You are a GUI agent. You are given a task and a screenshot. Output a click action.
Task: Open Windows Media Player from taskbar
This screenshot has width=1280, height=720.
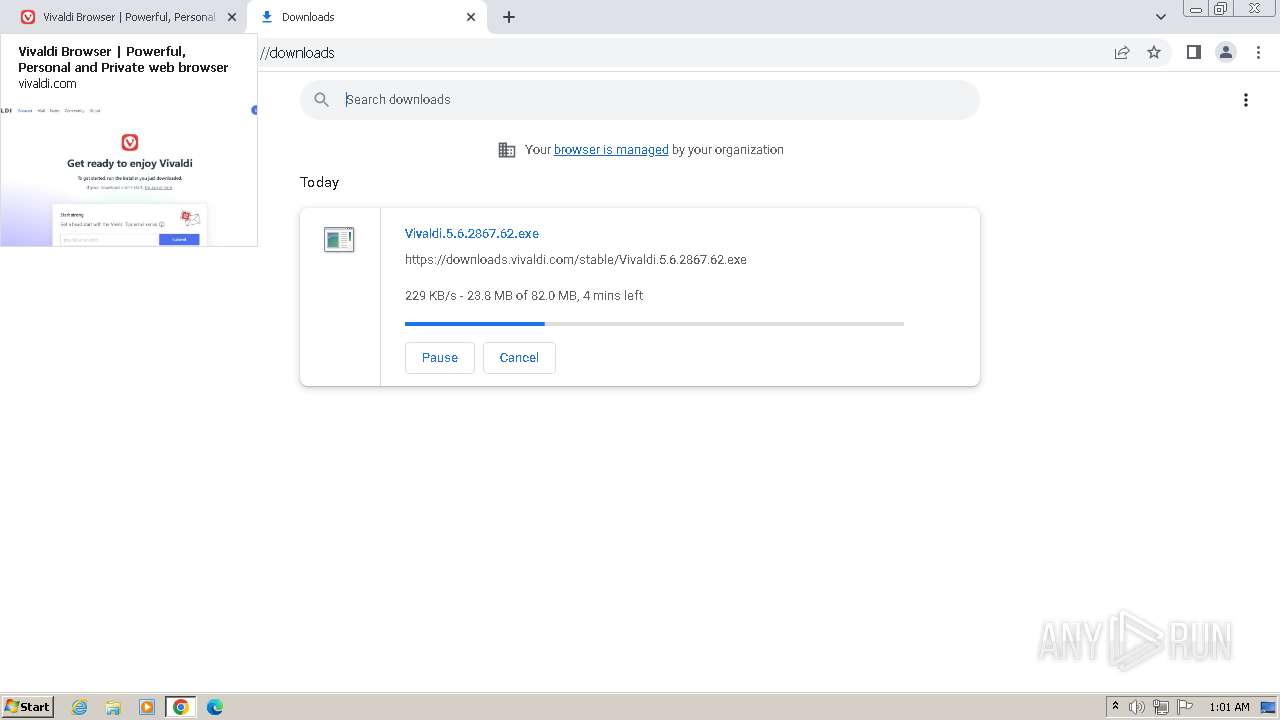[x=147, y=707]
